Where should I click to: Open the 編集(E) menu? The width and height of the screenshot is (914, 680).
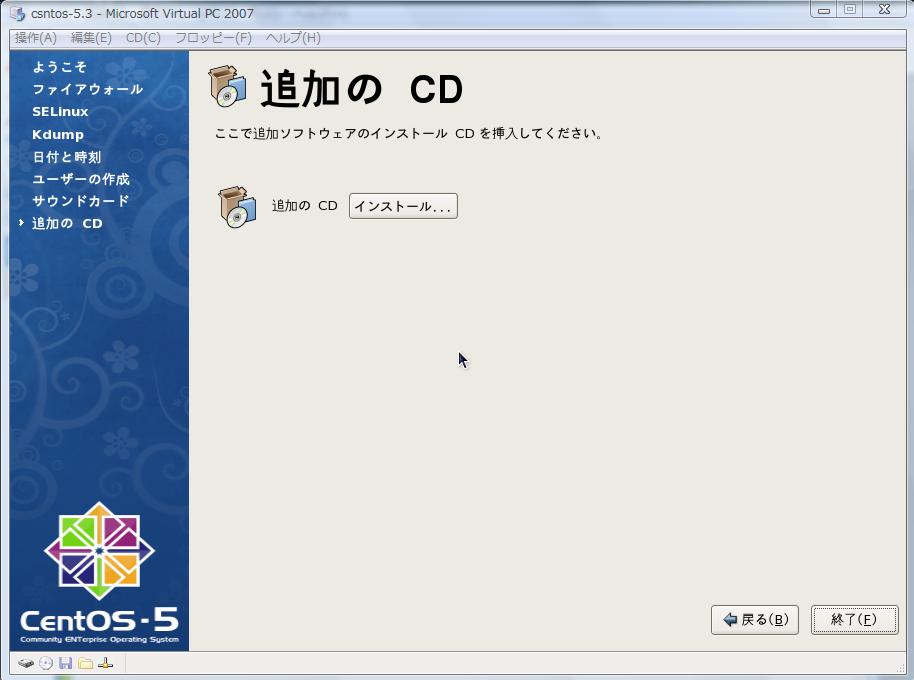point(91,38)
